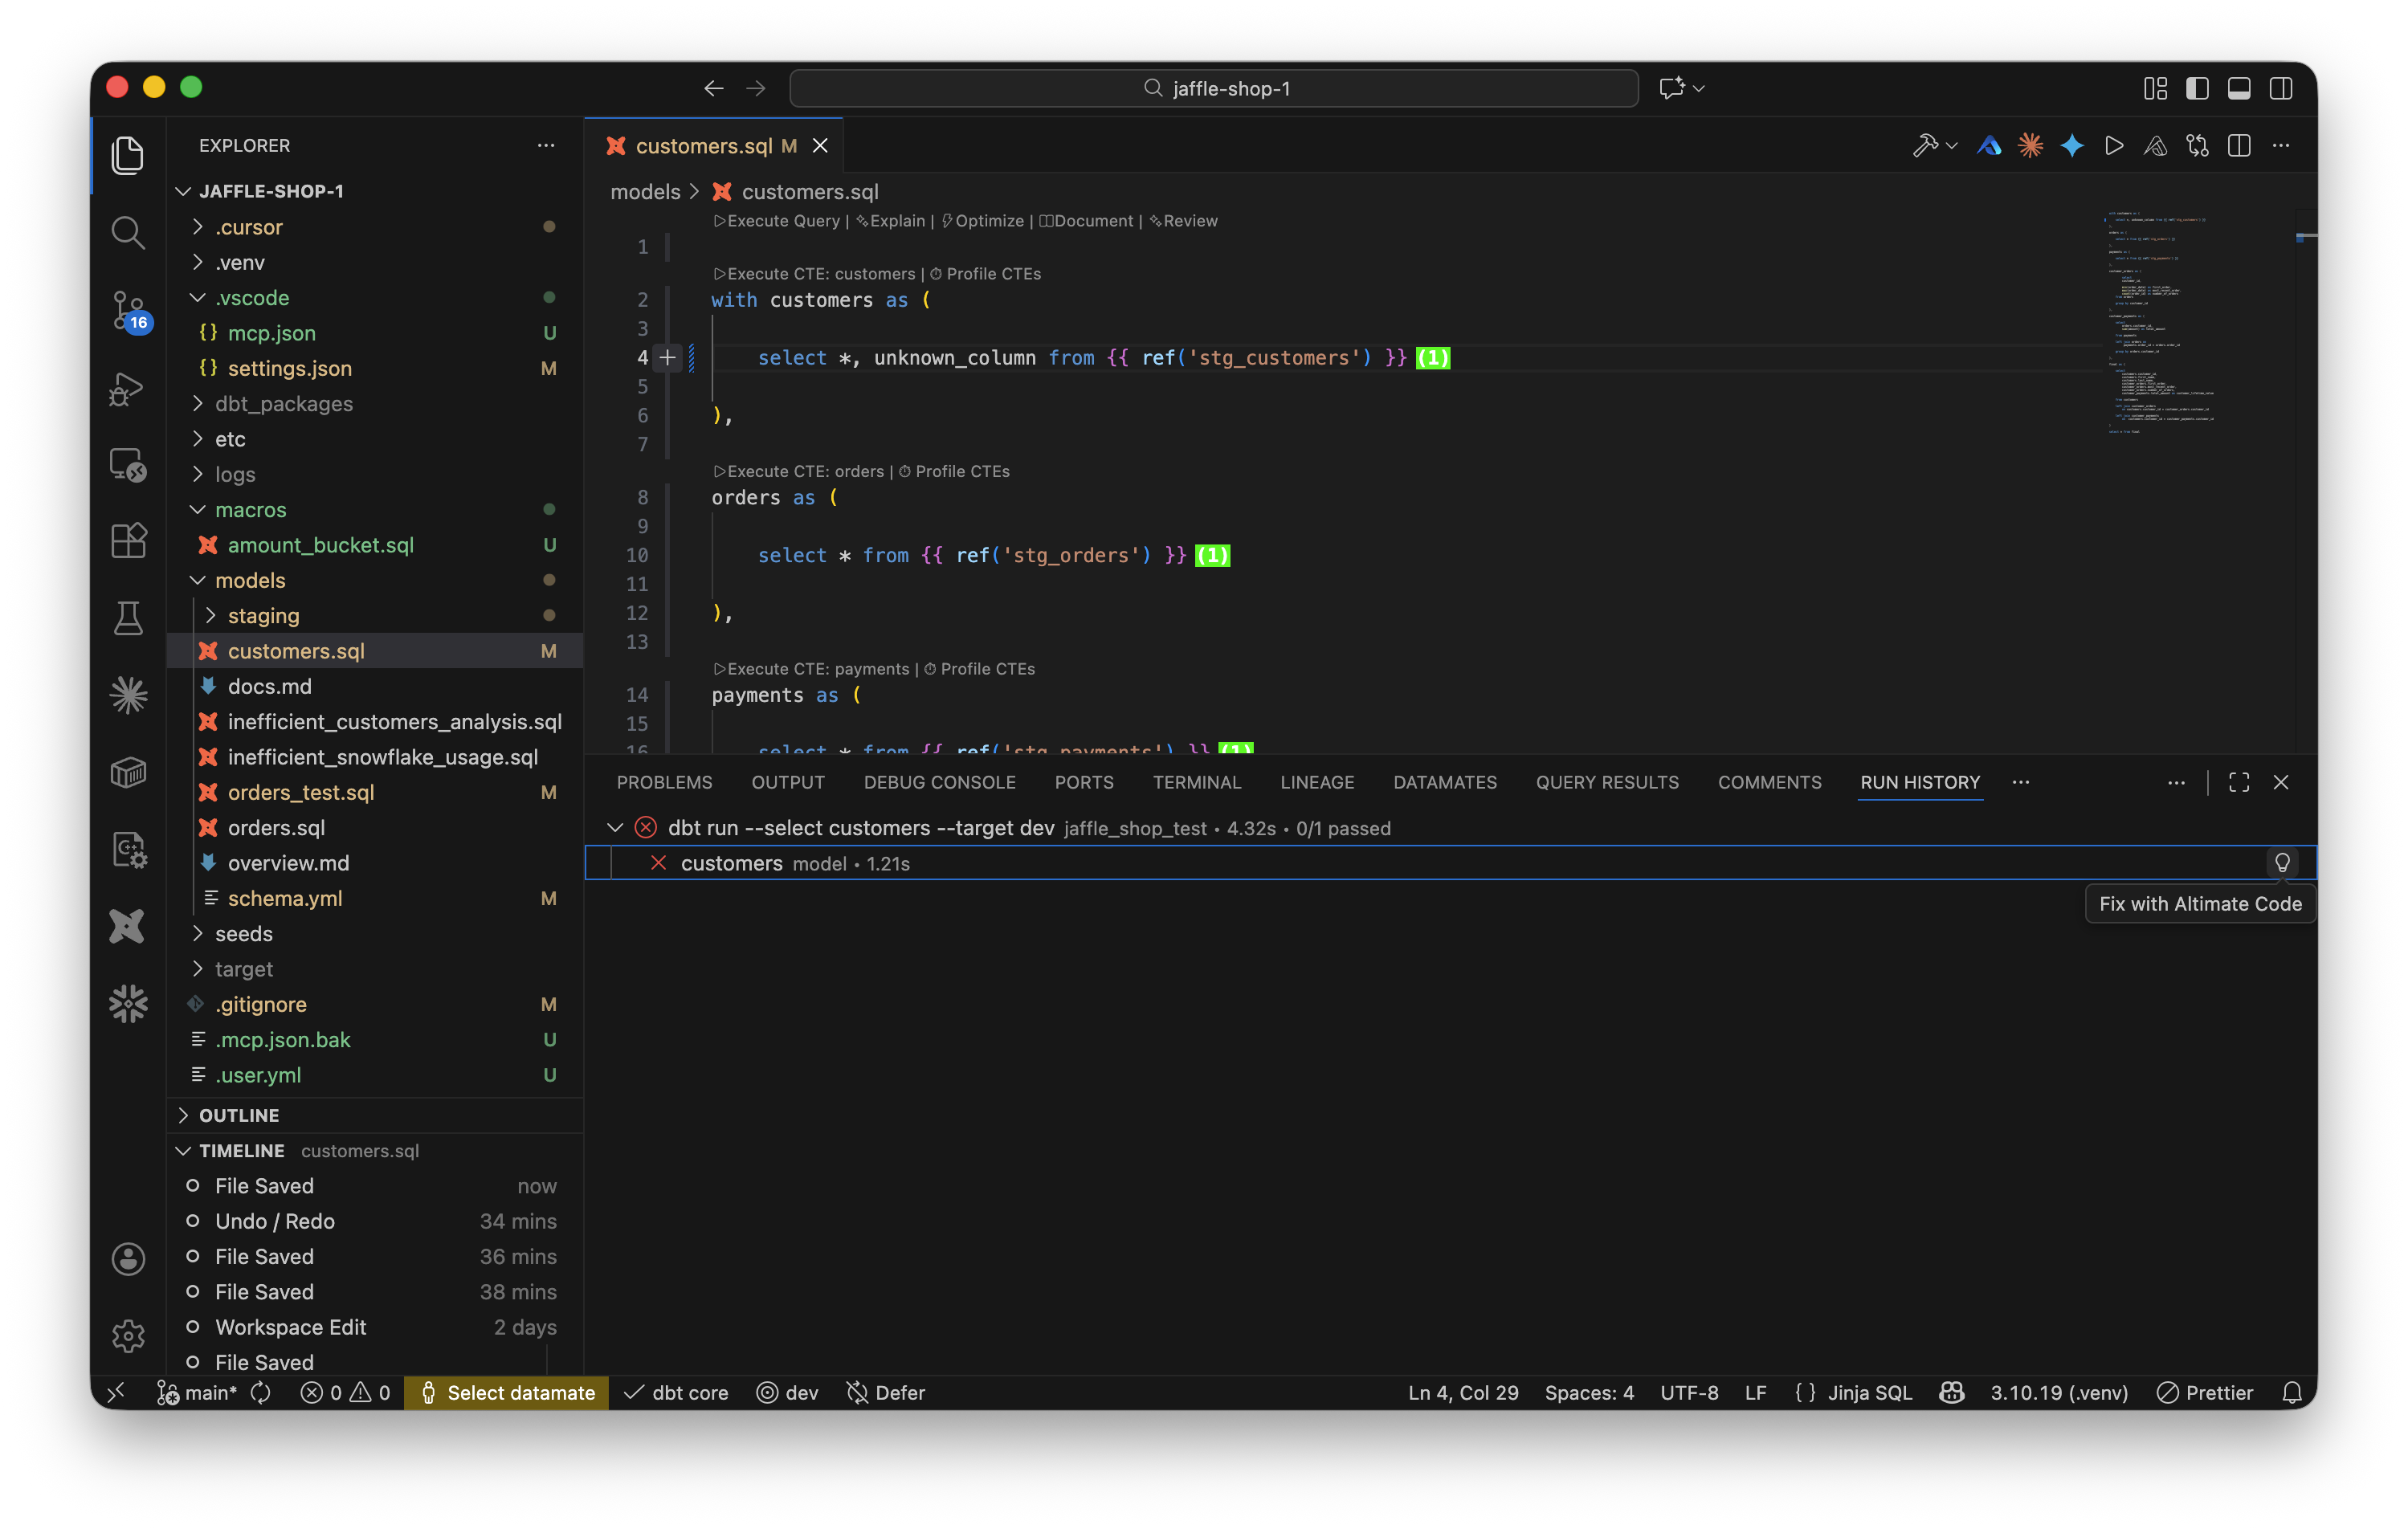The height and width of the screenshot is (1529, 2408).
Task: Collapse the macros folder
Action: pyautogui.click(x=197, y=510)
